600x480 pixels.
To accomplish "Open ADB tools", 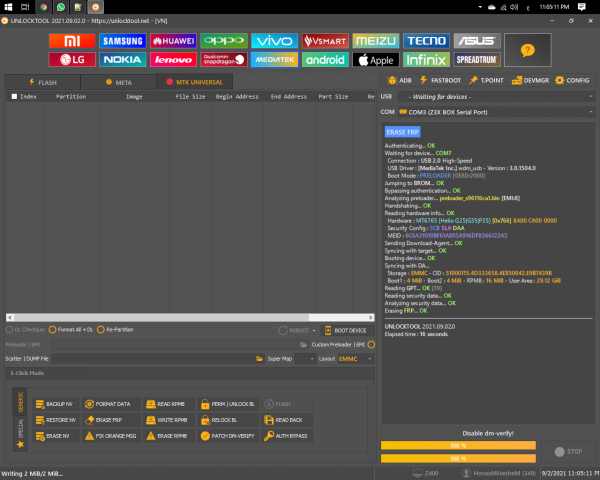I will pyautogui.click(x=399, y=80).
